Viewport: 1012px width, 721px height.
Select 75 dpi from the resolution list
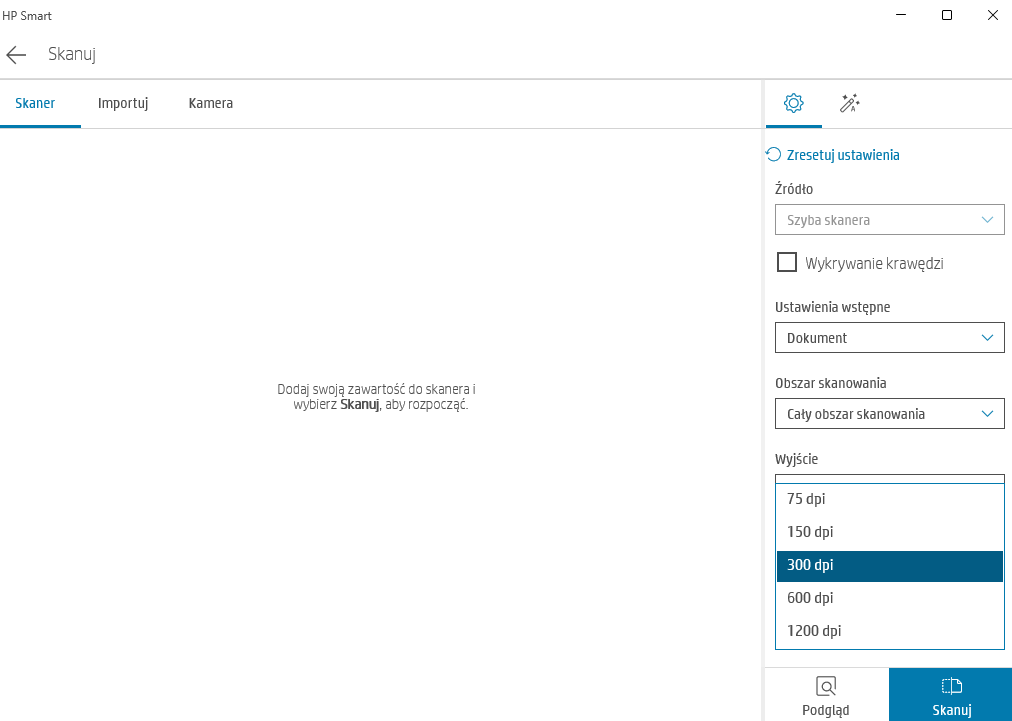(x=889, y=499)
